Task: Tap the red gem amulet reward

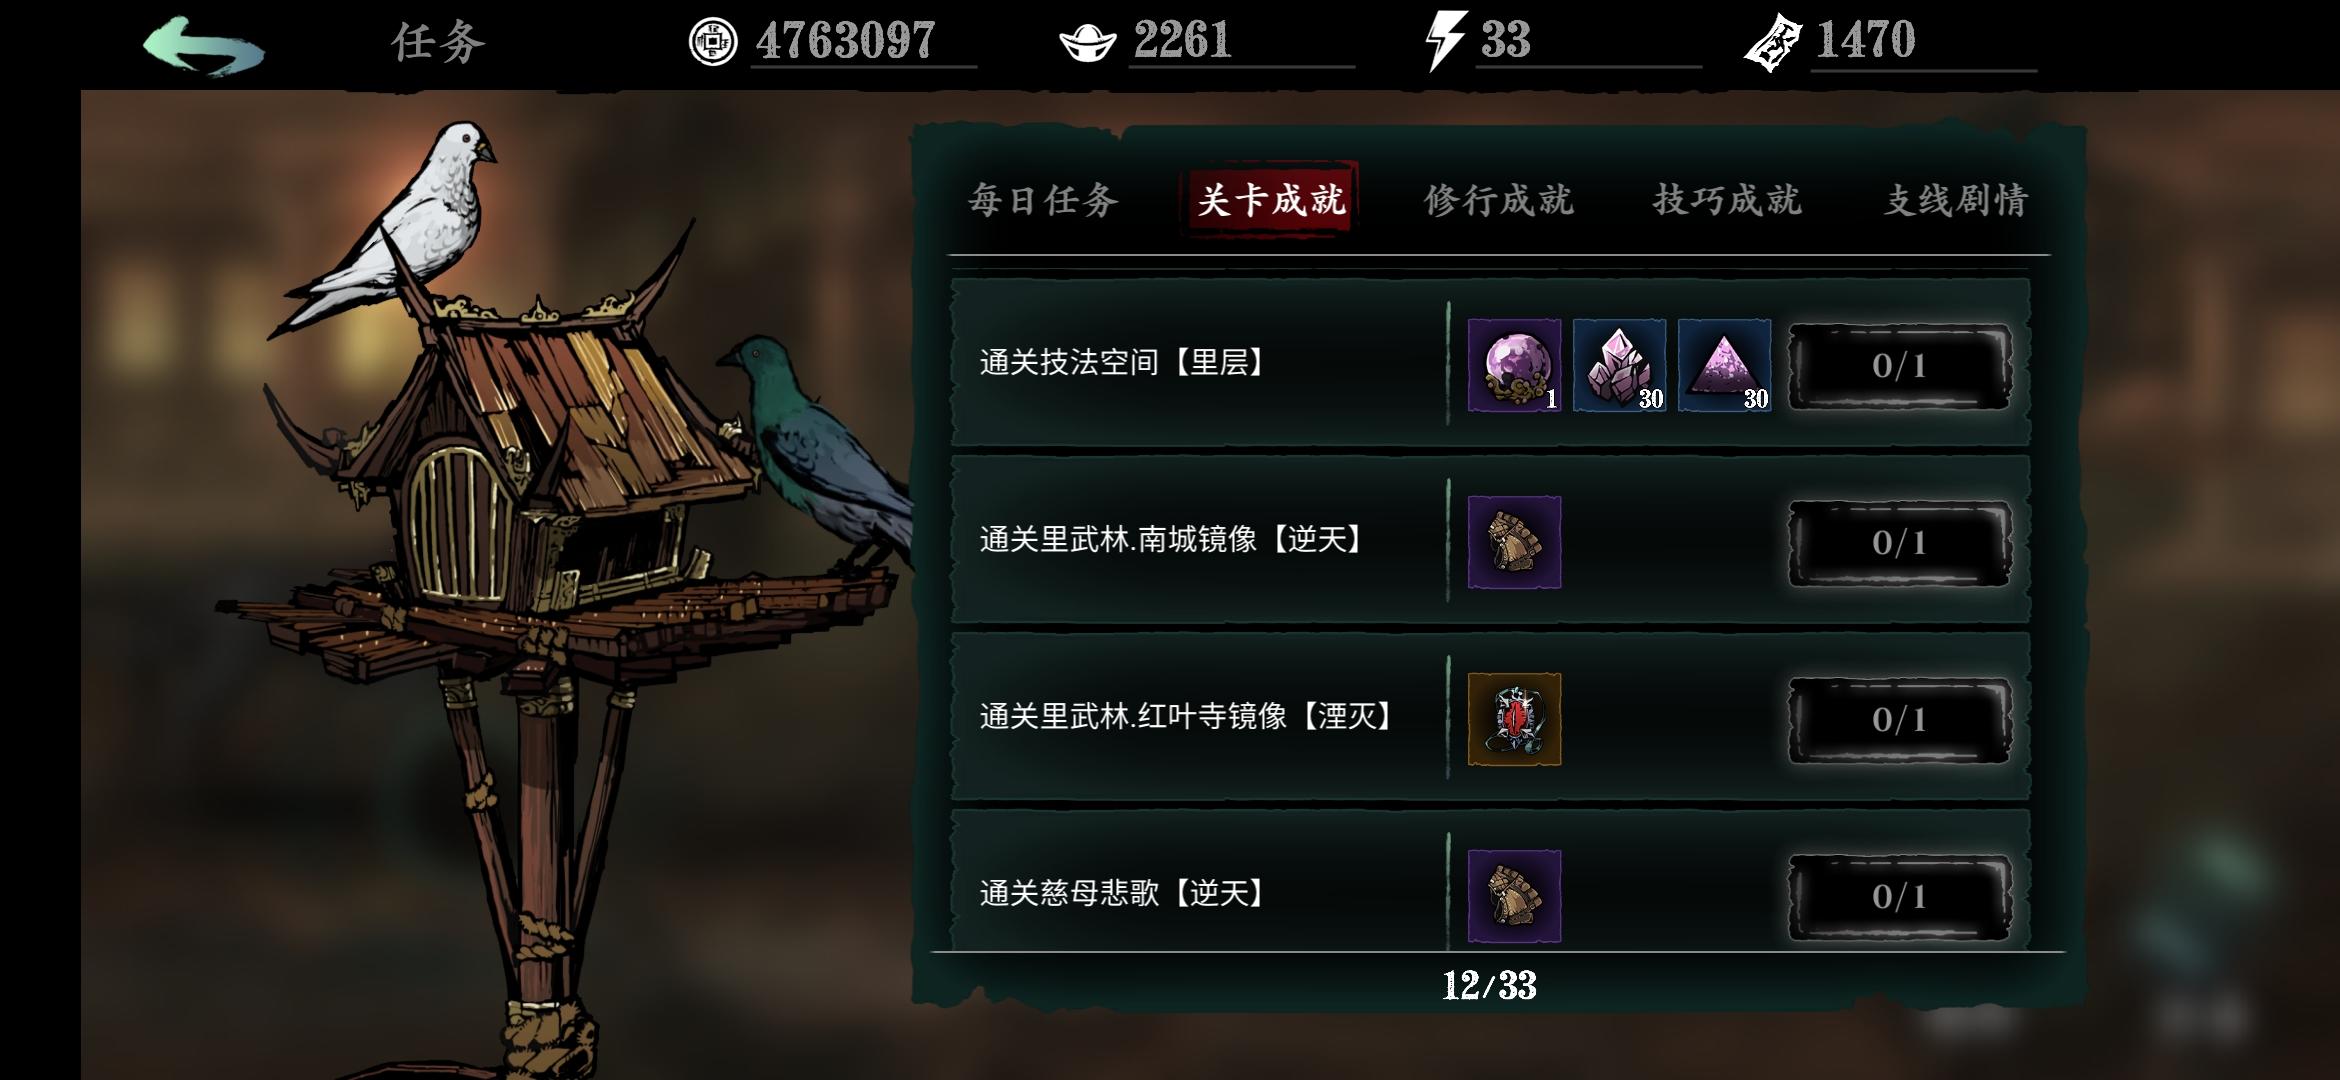Action: coord(1514,719)
